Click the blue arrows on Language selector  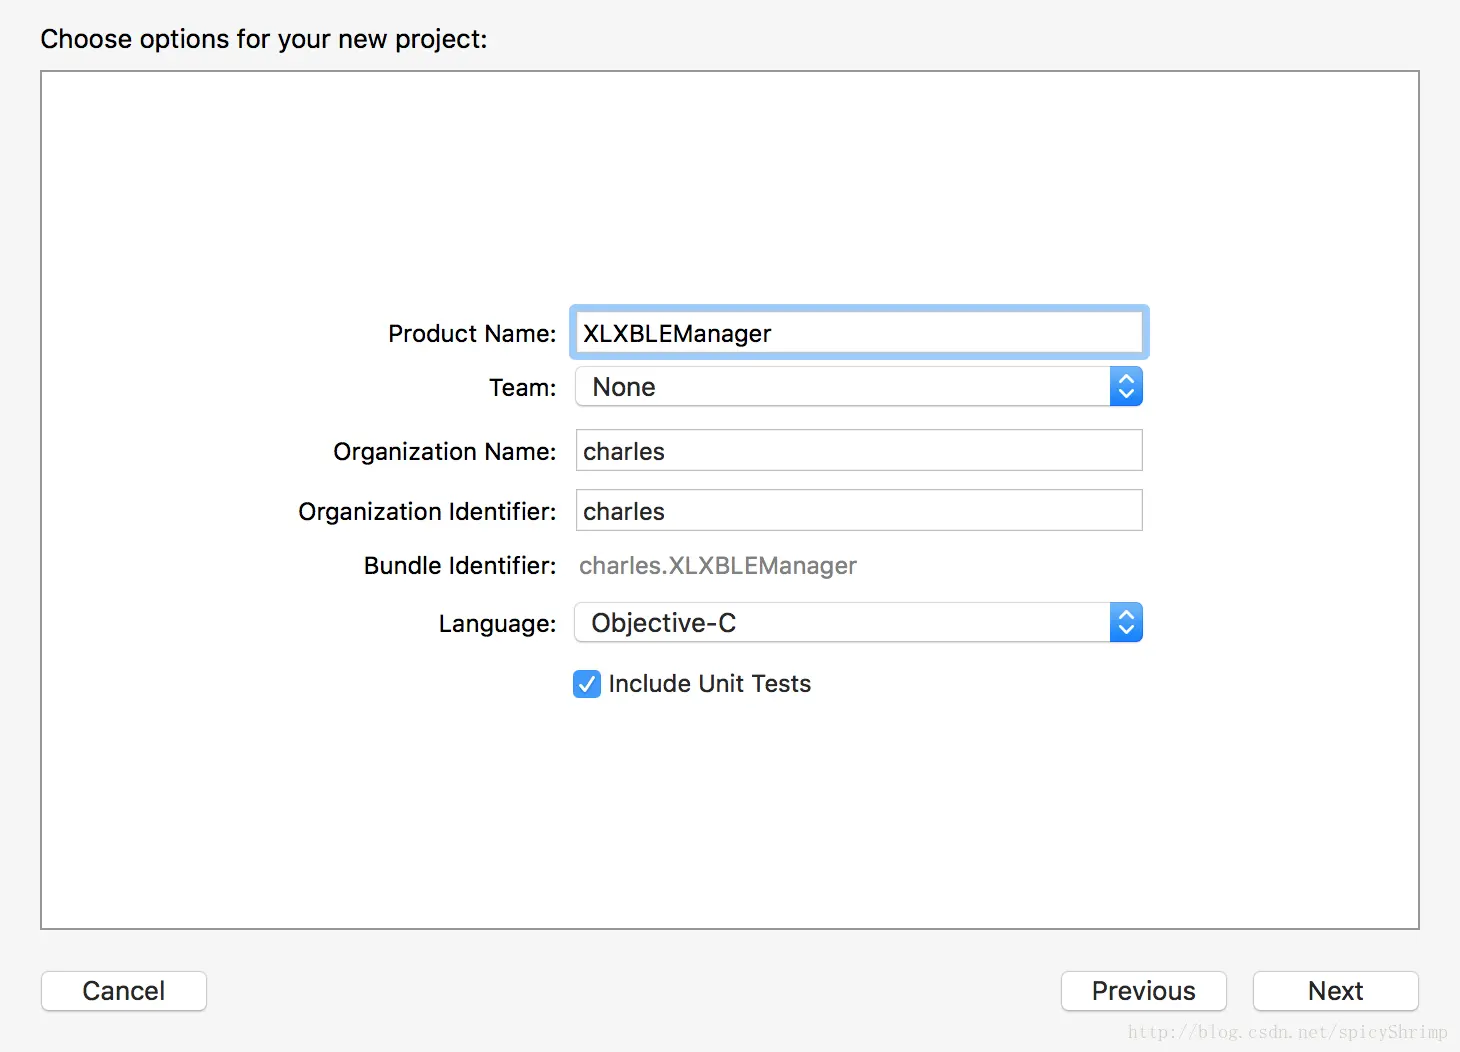1126,623
